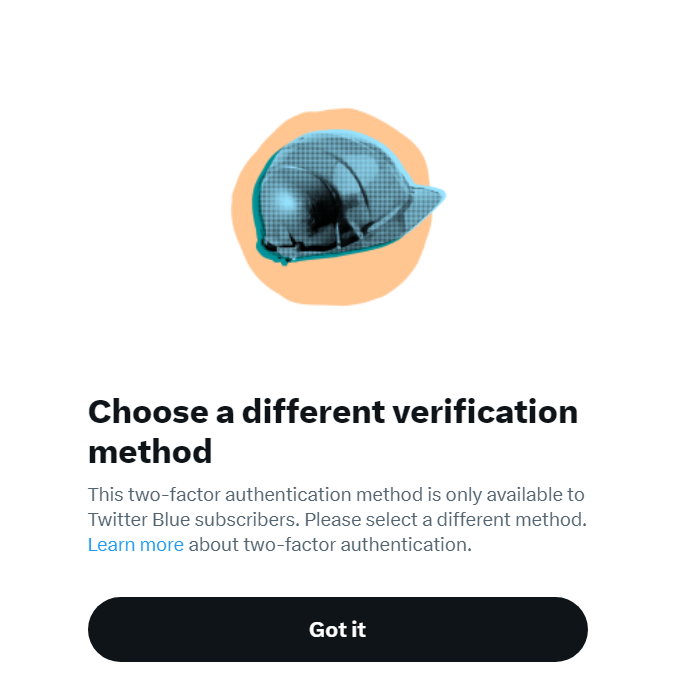The width and height of the screenshot is (676, 687).
Task: Click the 'Choose a different verification' heading line
Action: coord(333,412)
